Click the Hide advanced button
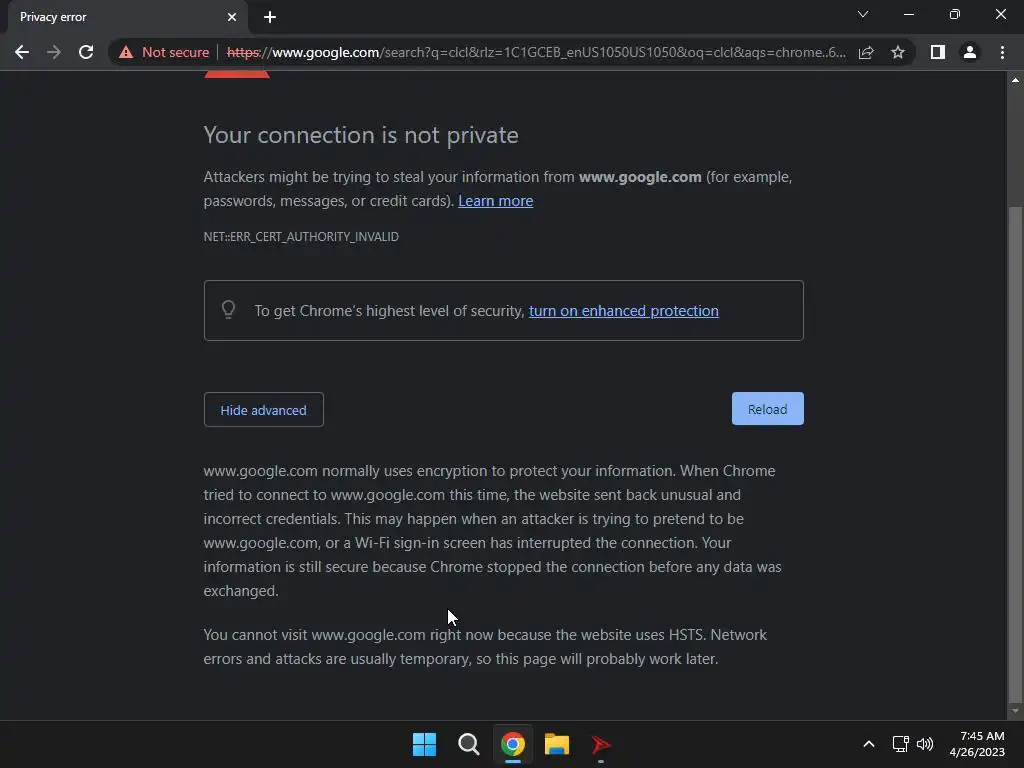 tap(264, 409)
